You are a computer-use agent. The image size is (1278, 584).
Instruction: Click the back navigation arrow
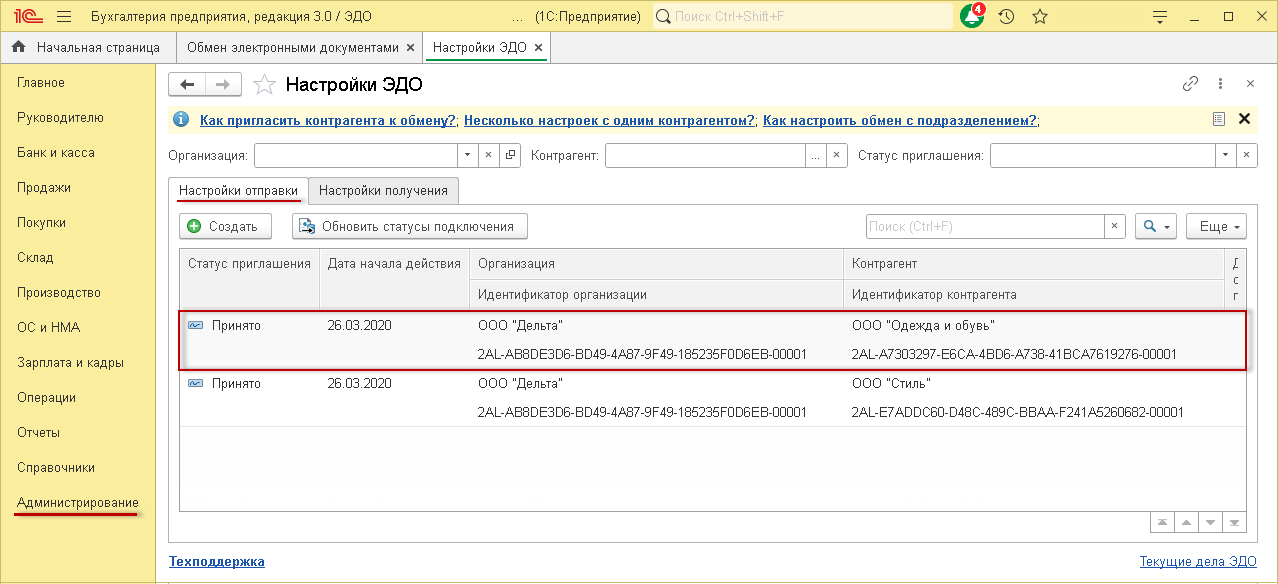click(x=187, y=84)
